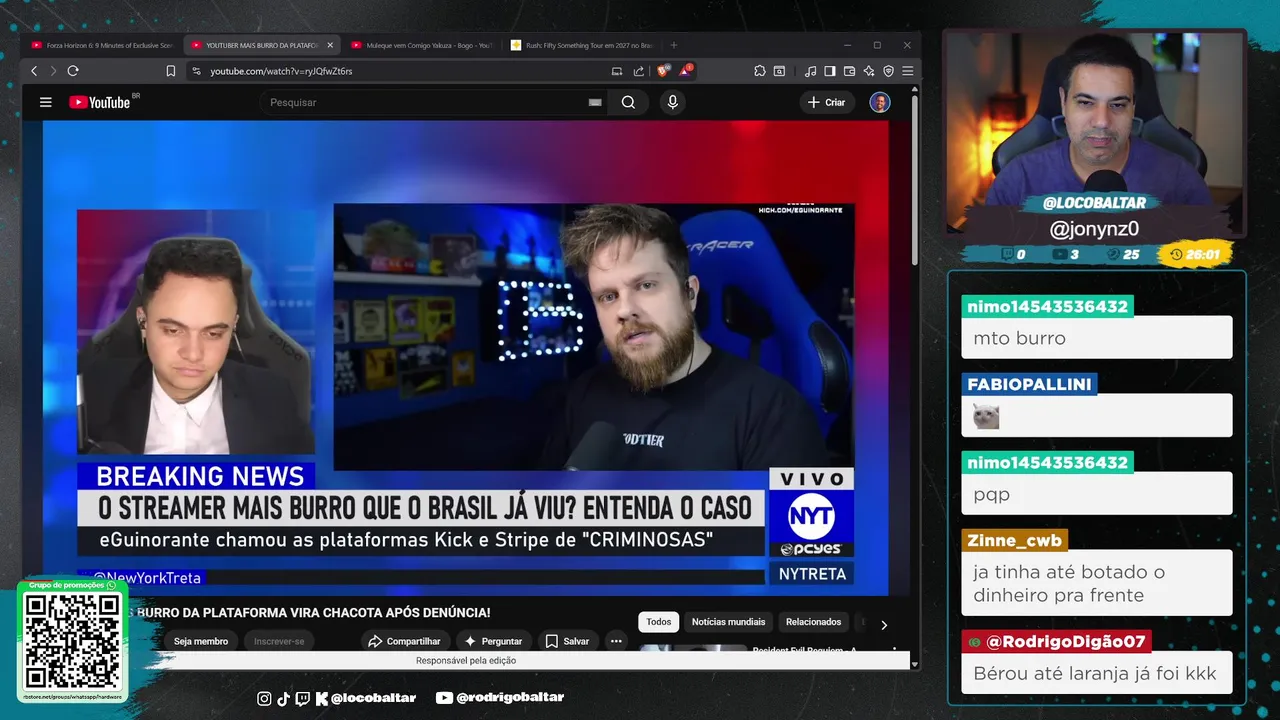
Task: Select the Notícias mundiais chip
Action: pyautogui.click(x=729, y=622)
